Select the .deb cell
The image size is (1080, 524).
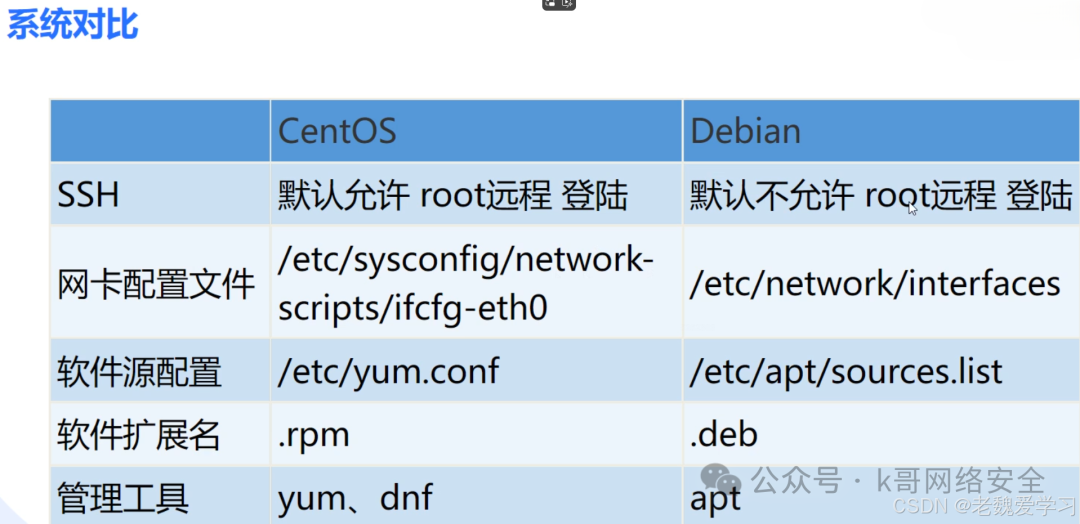point(881,434)
